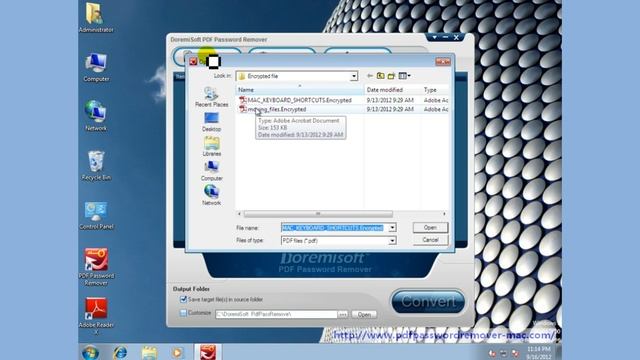Expand the Files of type dropdown
This screenshot has height=360, width=640.
(x=392, y=241)
